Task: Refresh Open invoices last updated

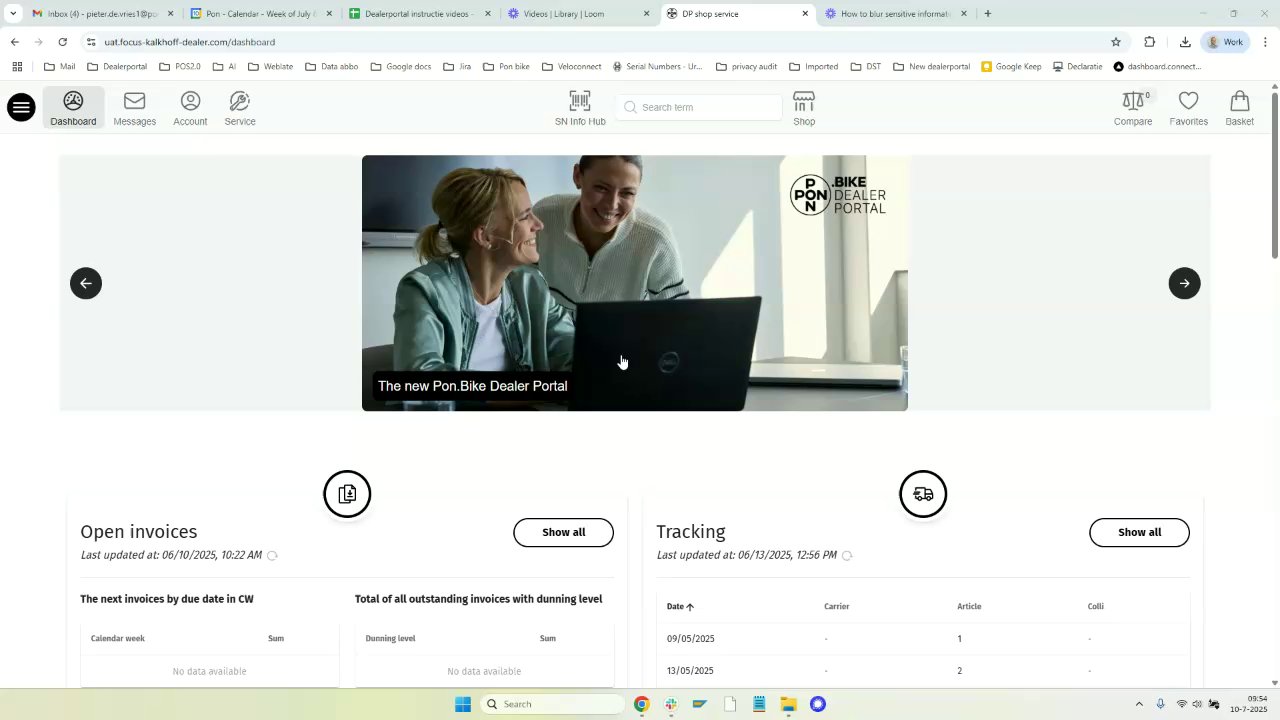Action: tap(272, 556)
